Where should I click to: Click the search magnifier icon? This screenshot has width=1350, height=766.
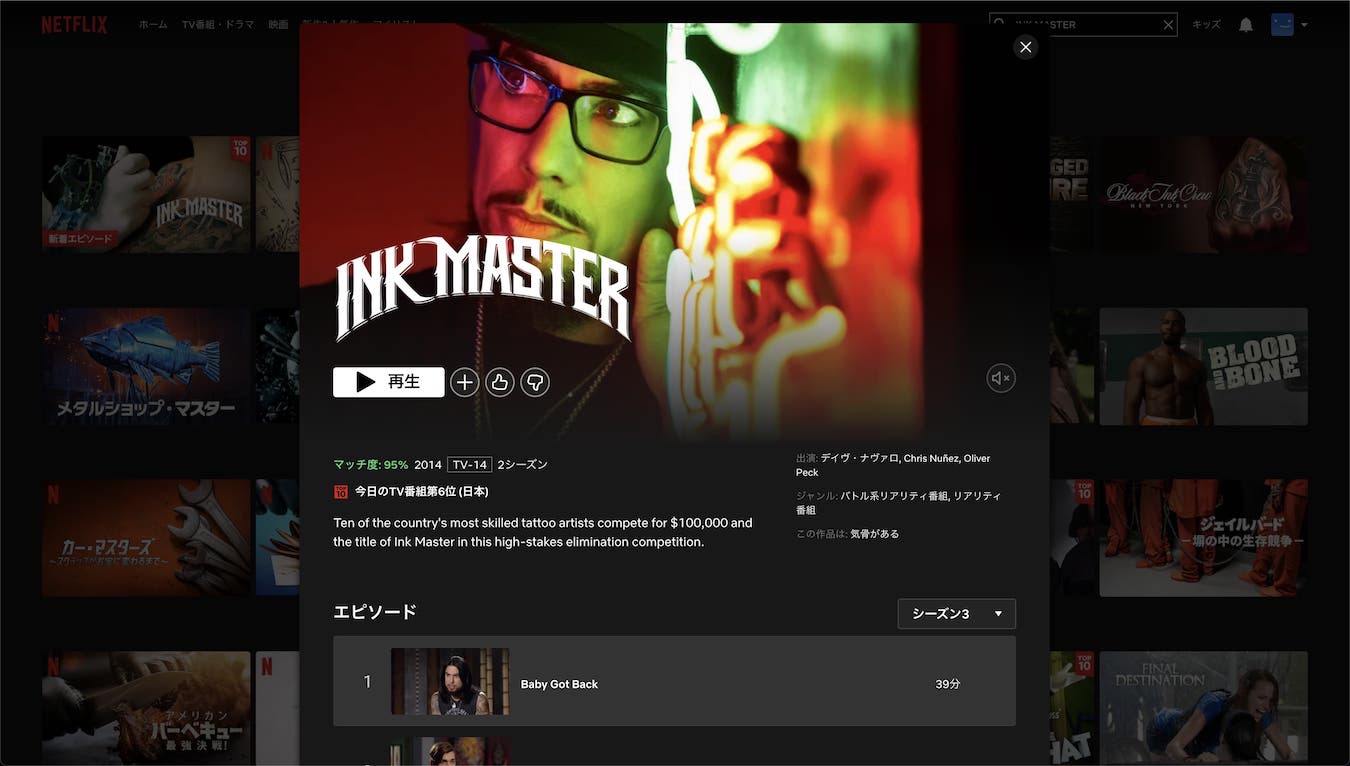coord(1000,22)
